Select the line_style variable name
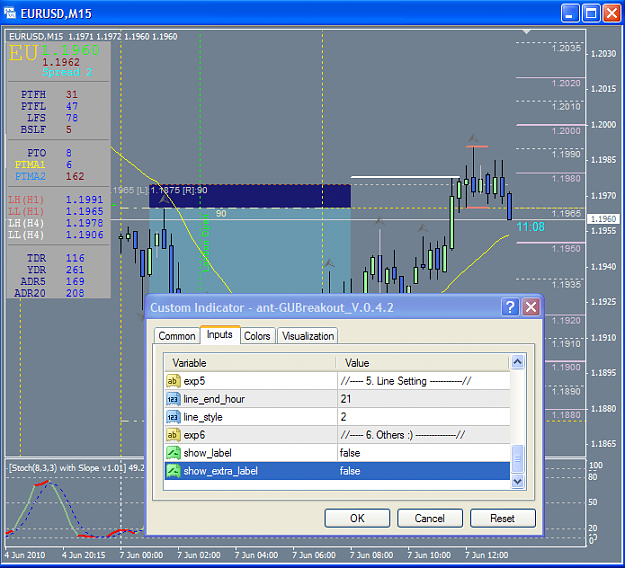 coord(203,417)
